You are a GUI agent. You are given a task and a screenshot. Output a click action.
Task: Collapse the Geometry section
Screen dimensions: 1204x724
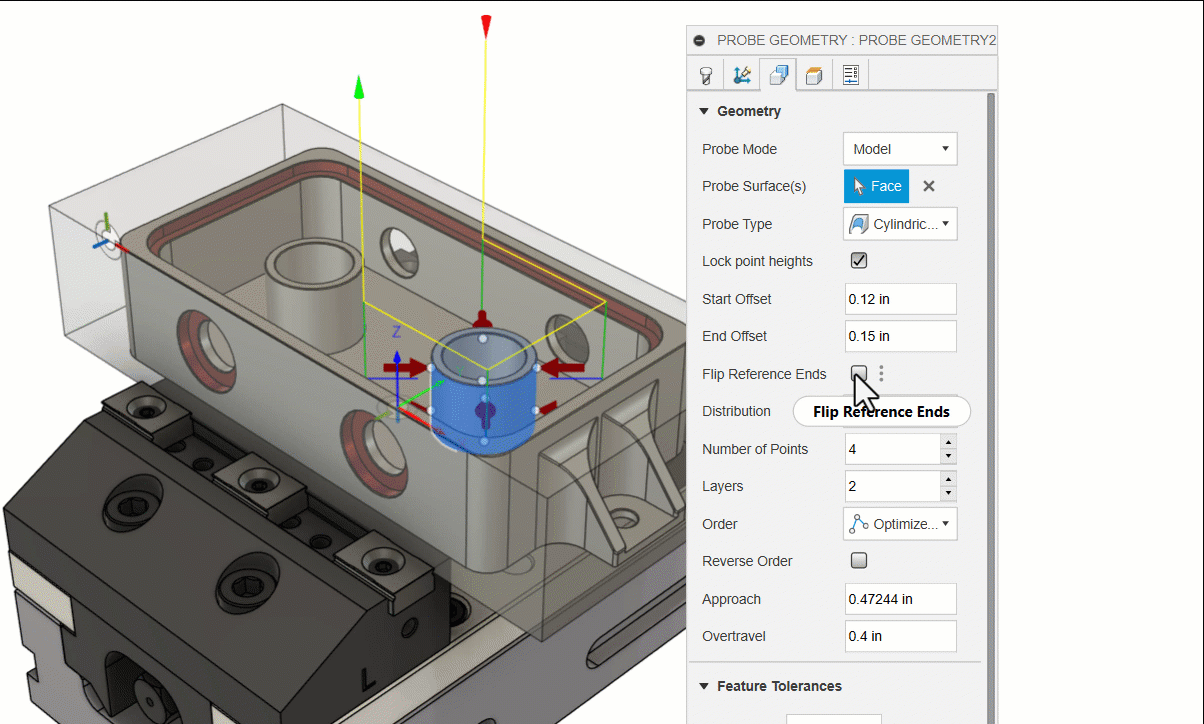pos(704,111)
